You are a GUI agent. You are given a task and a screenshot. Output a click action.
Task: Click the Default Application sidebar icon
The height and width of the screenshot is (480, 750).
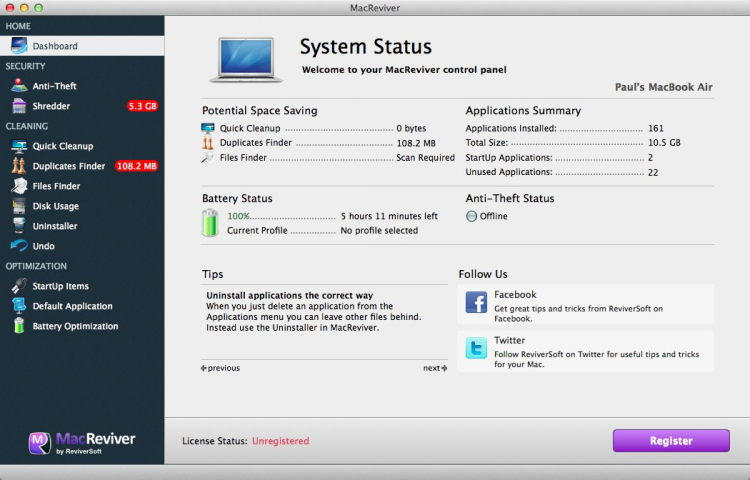coord(19,306)
